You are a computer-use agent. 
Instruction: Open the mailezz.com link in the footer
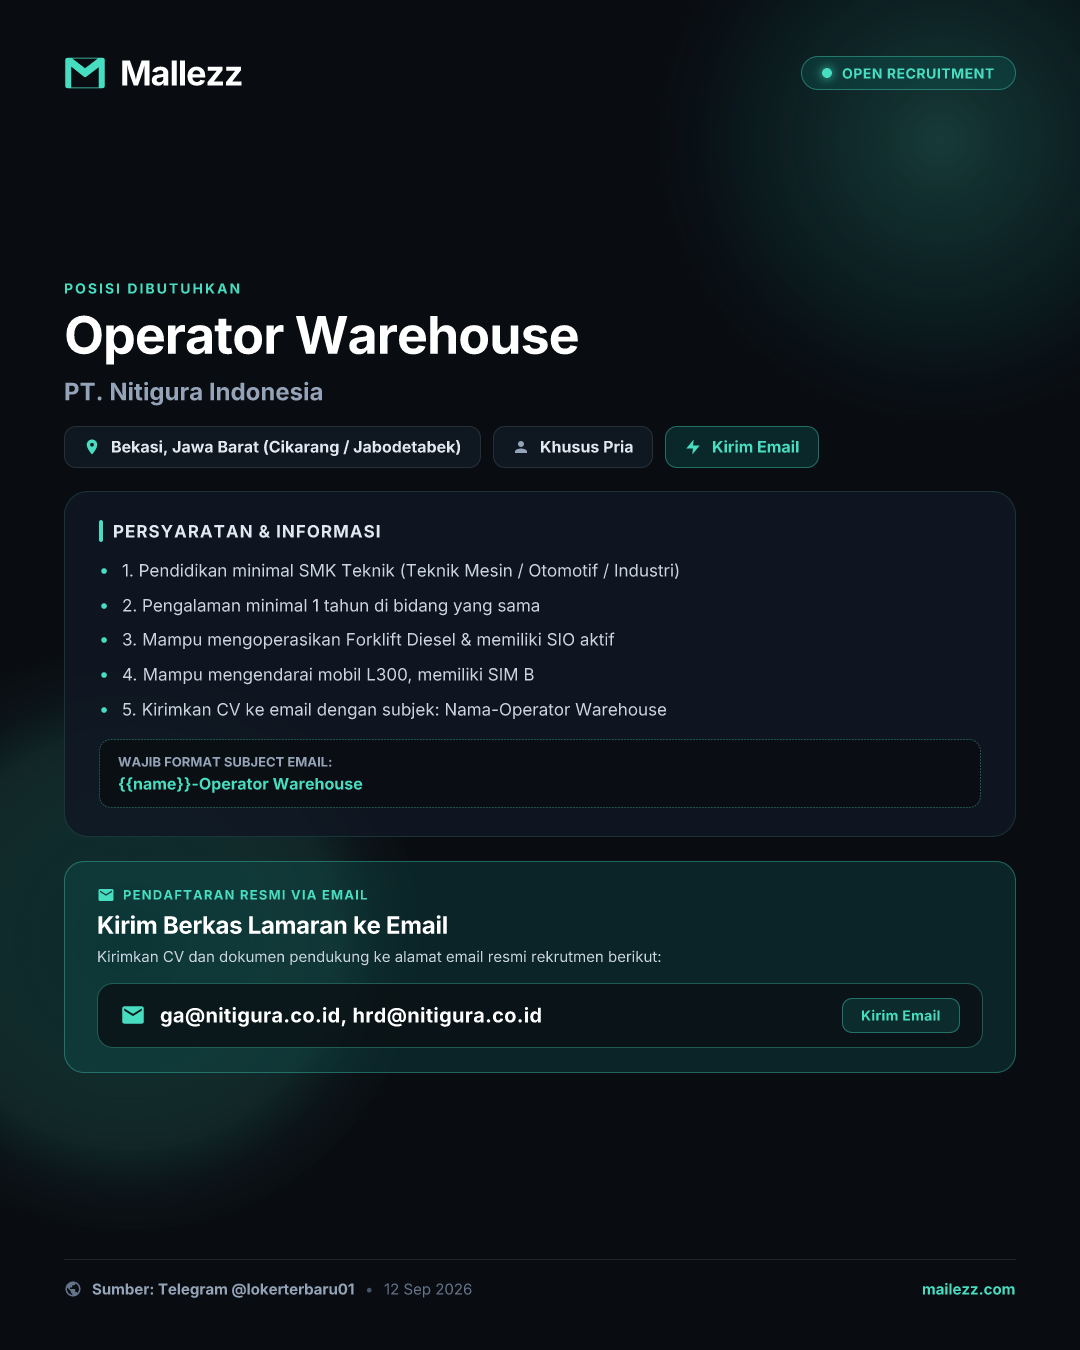point(968,1289)
